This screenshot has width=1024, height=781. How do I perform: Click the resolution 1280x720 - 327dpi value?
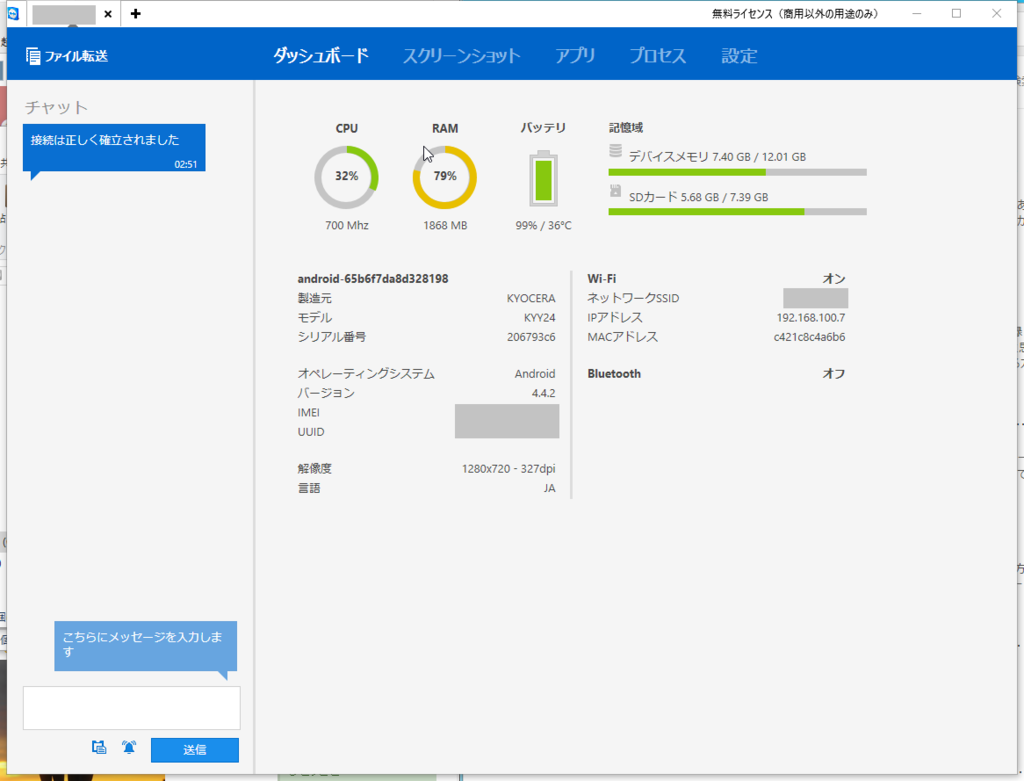coord(509,469)
